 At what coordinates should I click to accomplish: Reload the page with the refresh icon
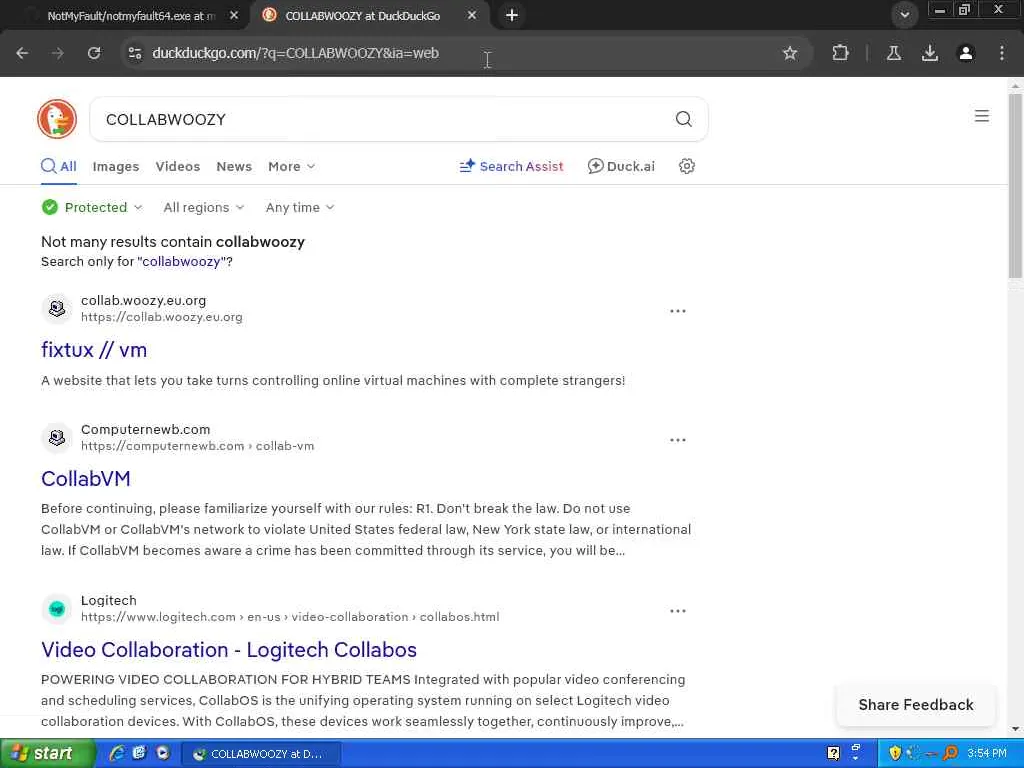tap(94, 53)
